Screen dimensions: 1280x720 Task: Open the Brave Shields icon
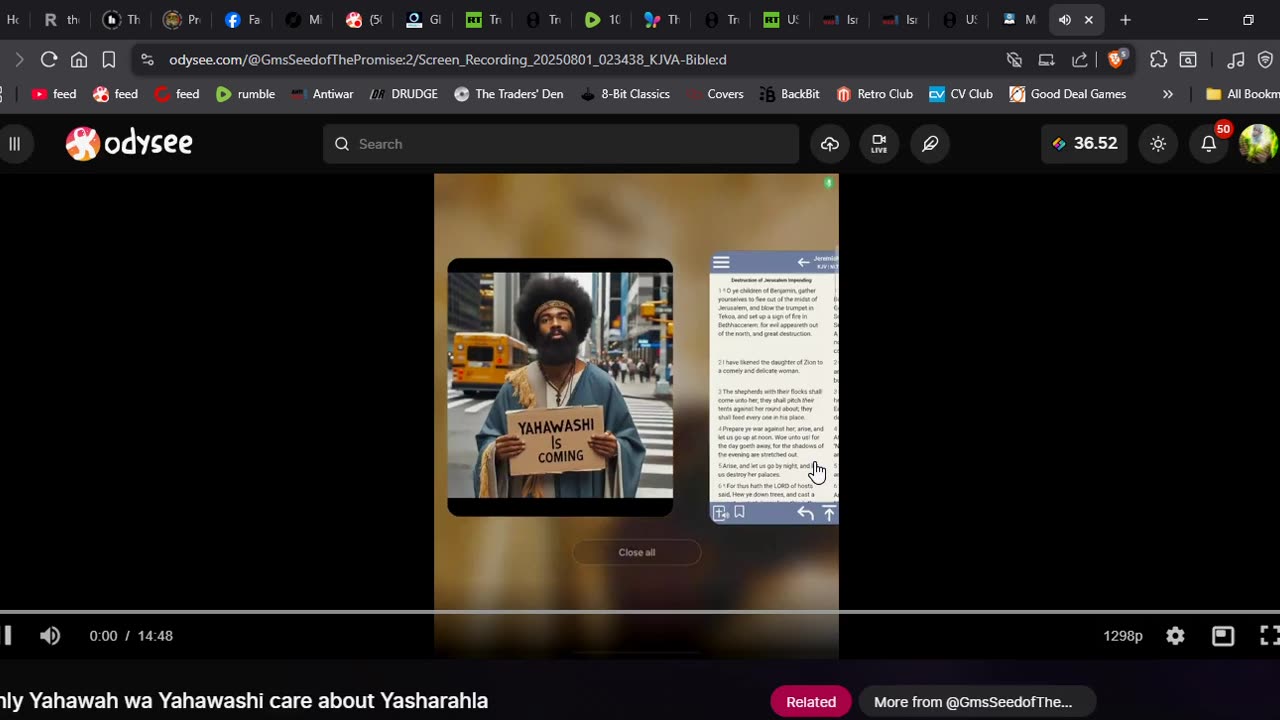pyautogui.click(x=1116, y=60)
